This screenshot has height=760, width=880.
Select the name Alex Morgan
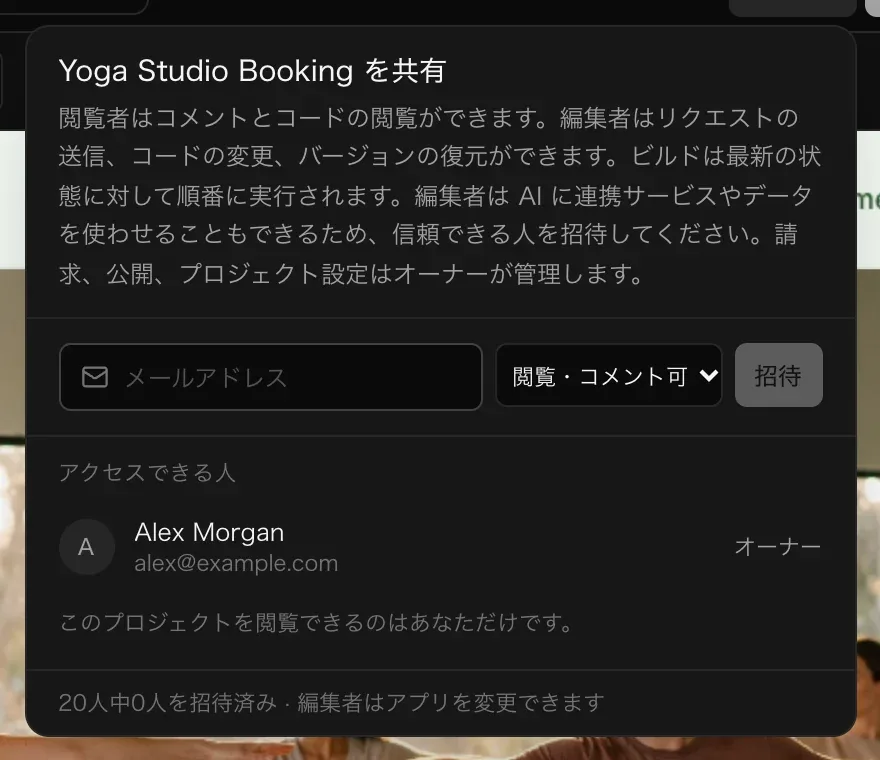point(209,532)
